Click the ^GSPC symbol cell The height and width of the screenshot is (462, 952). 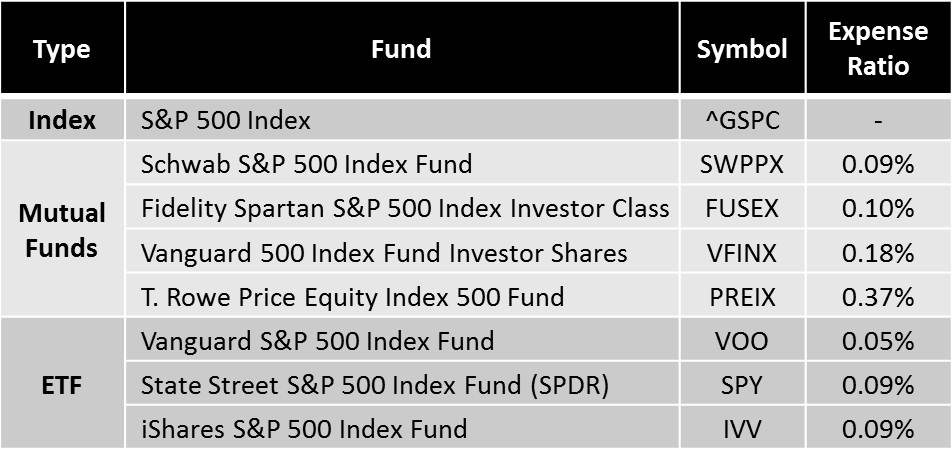(742, 120)
